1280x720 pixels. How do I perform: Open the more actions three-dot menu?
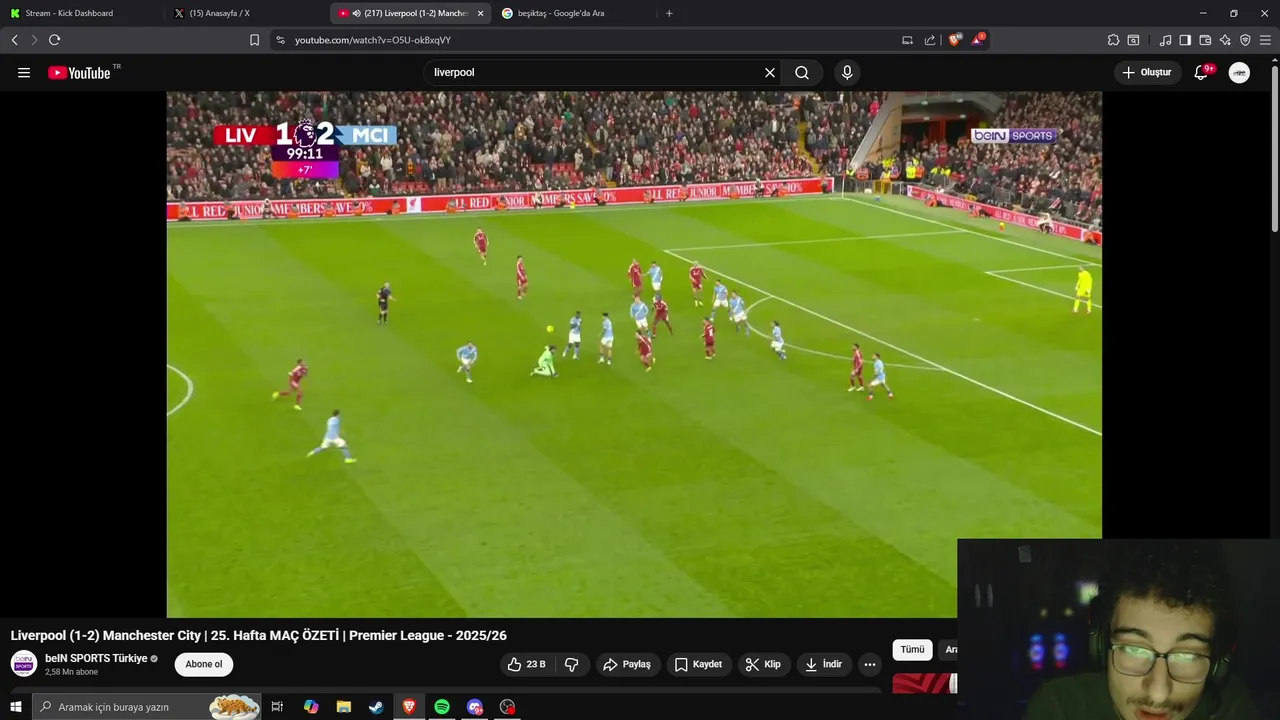tap(870, 664)
